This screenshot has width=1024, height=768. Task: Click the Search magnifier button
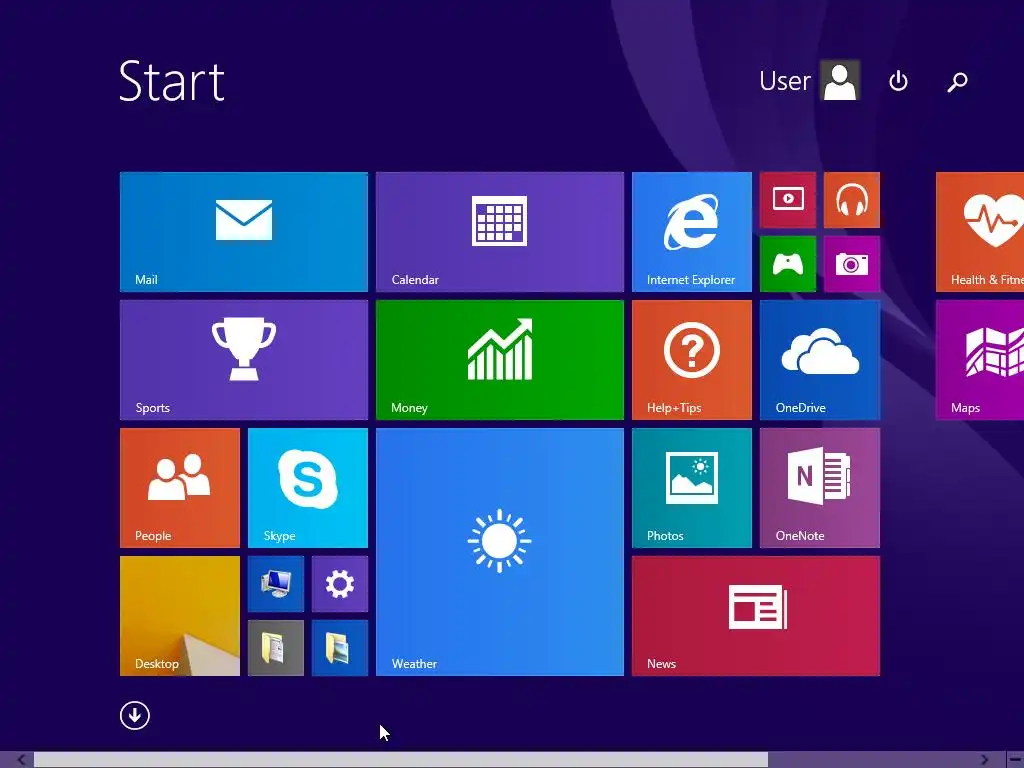click(957, 82)
